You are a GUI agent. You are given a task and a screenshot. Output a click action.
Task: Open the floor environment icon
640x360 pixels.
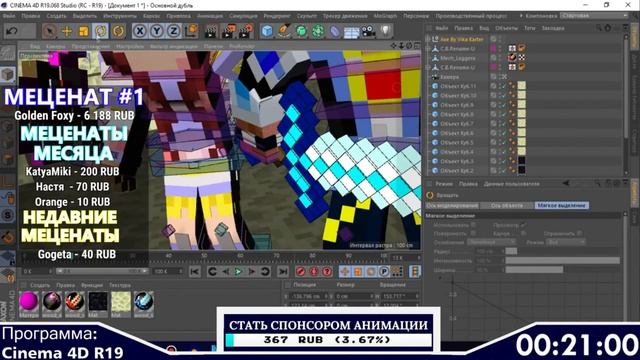click(x=351, y=31)
